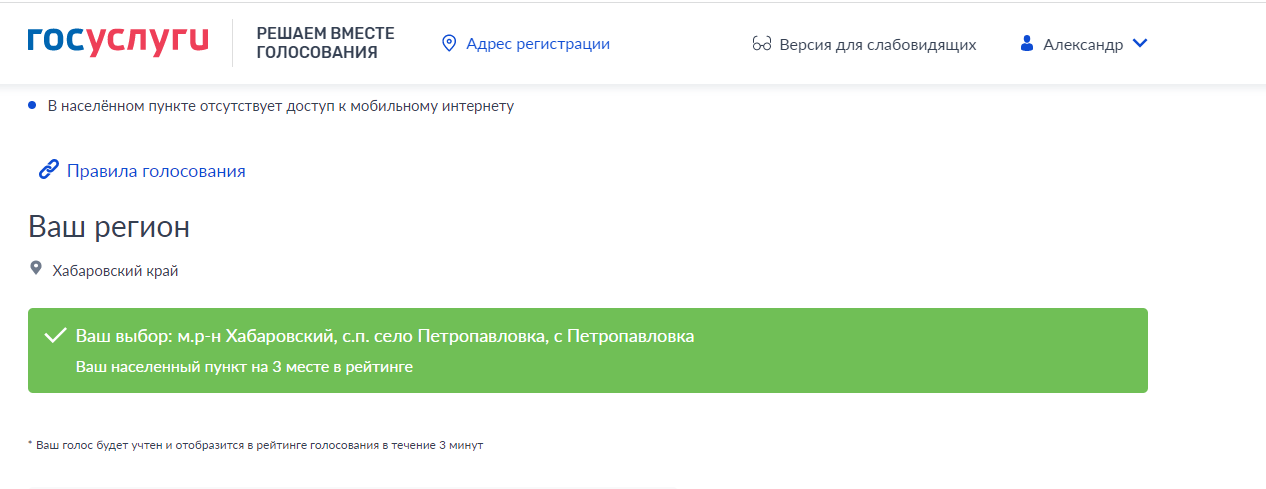The width and height of the screenshot is (1266, 489).
Task: Switch to Версия для слабовидящих
Action: click(x=877, y=44)
